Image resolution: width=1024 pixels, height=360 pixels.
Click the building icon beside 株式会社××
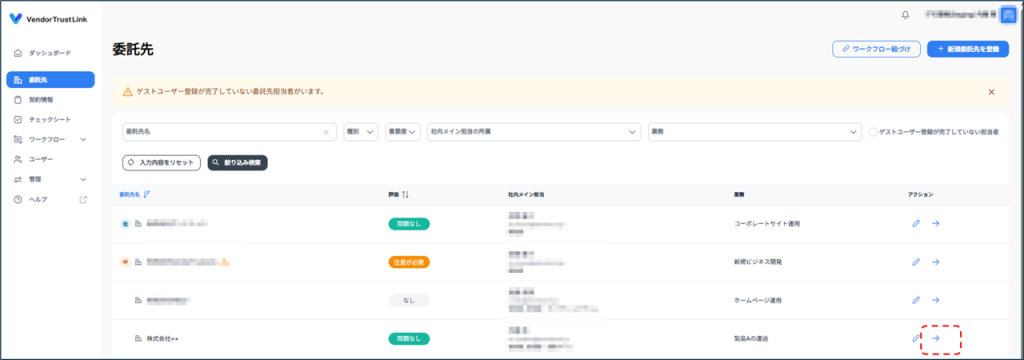[x=138, y=339]
